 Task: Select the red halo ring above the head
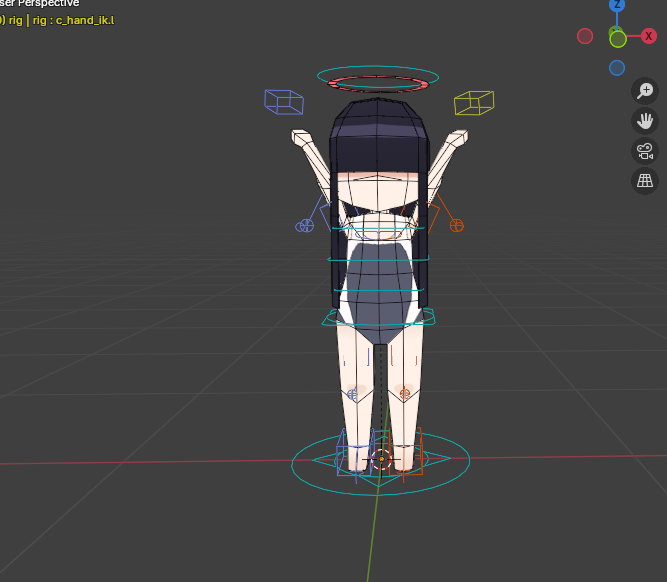point(378,83)
